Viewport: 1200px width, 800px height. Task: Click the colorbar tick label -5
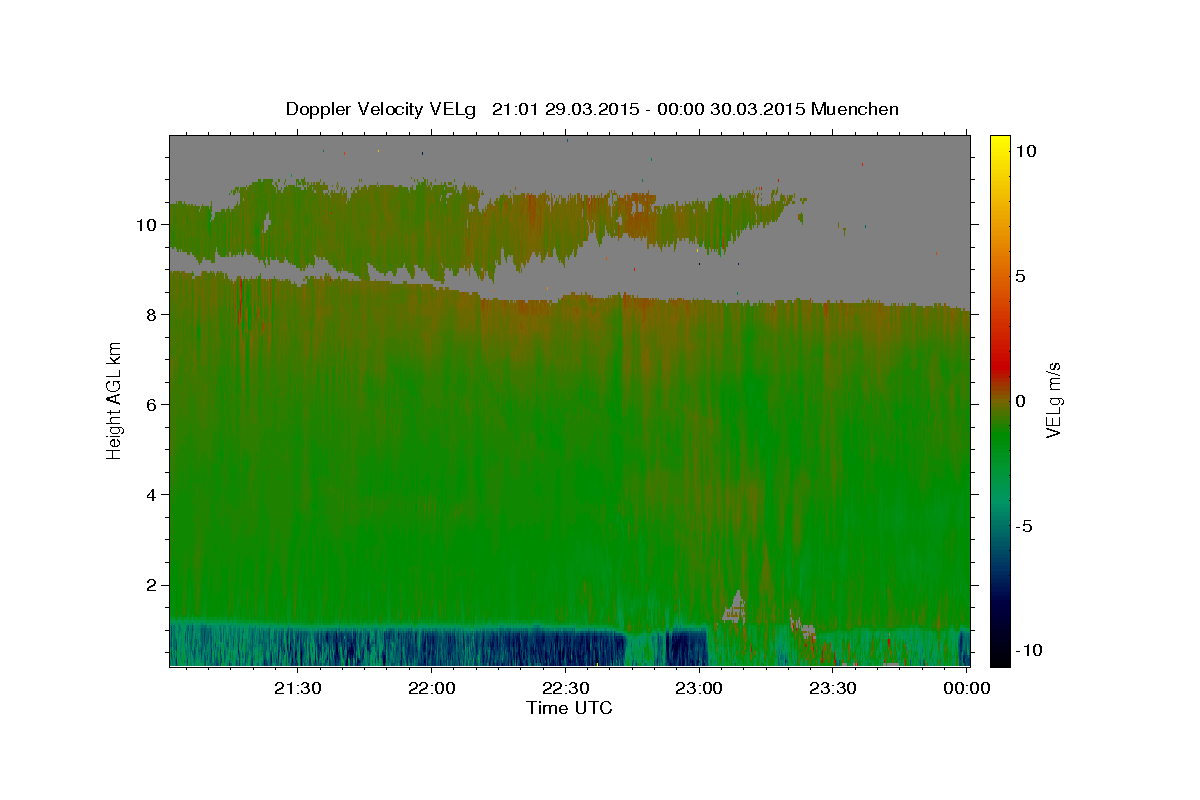tap(1024, 526)
